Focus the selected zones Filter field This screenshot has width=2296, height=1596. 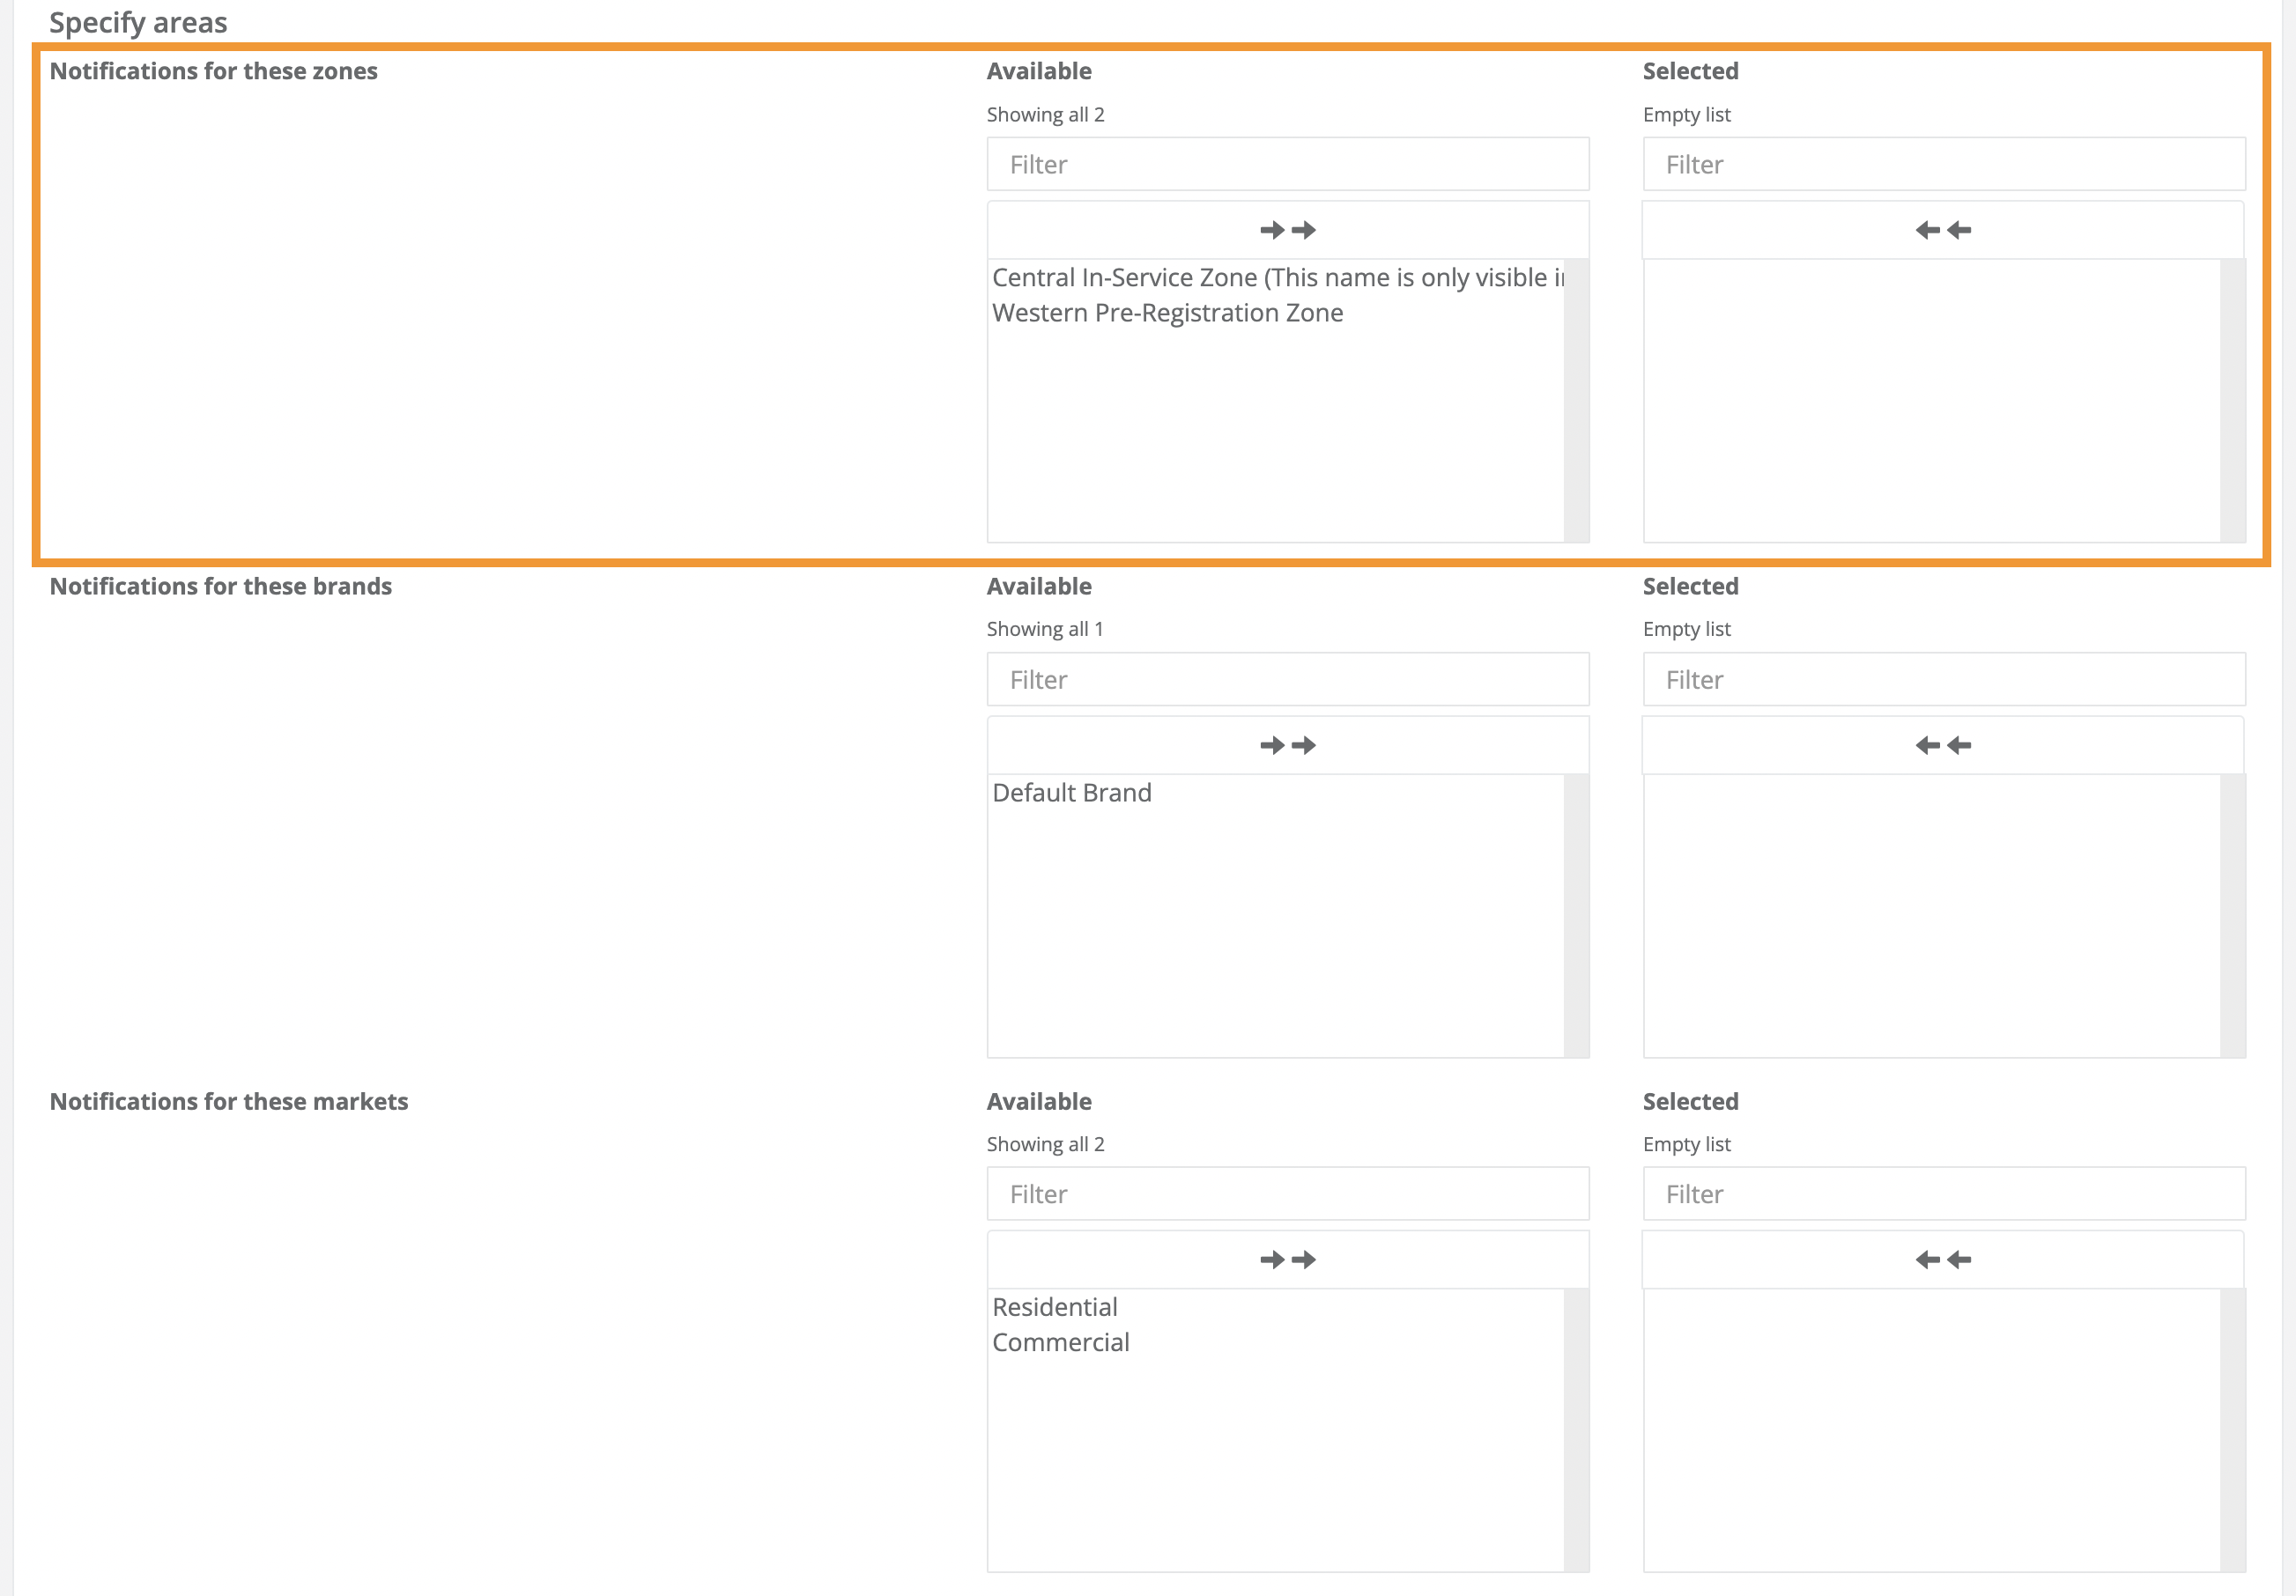[x=1943, y=164]
